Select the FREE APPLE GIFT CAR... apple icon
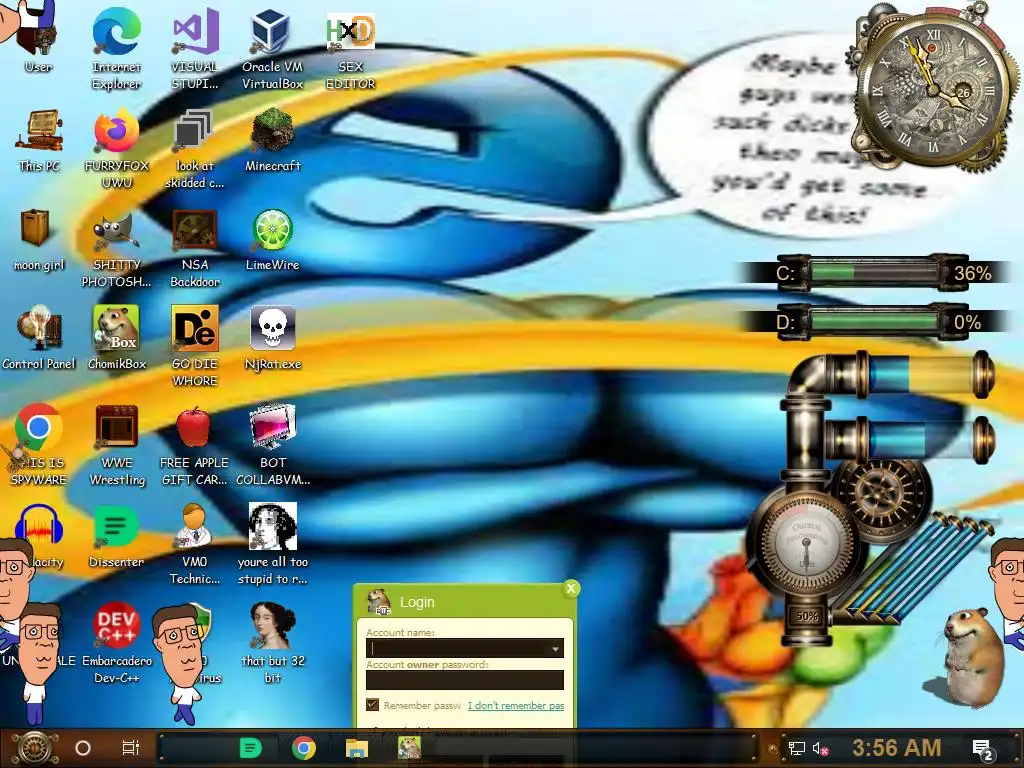The image size is (1024, 768). (194, 444)
